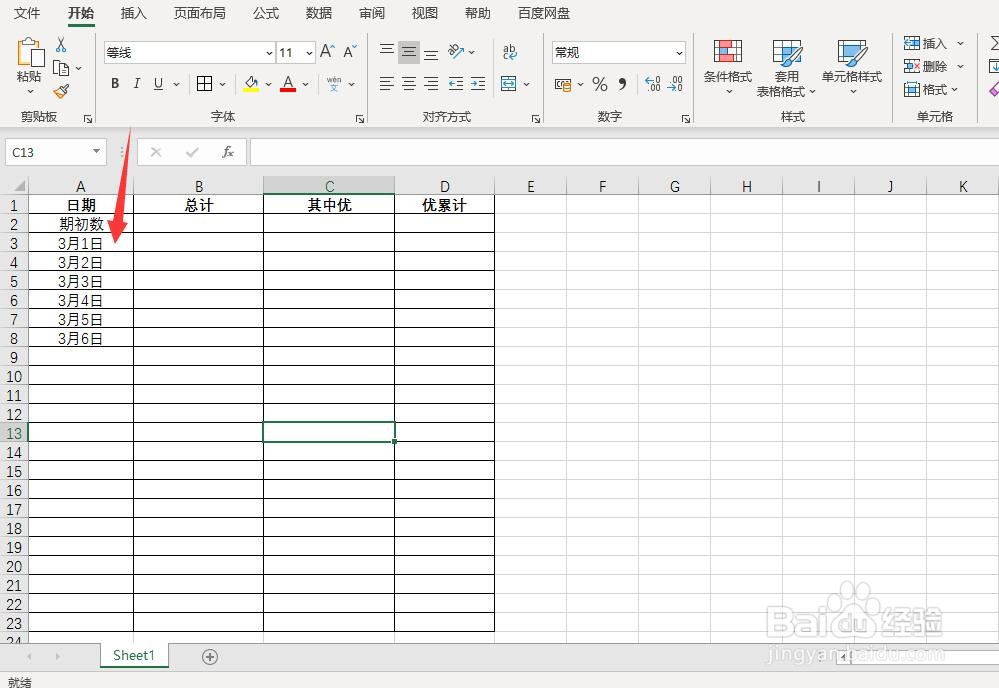Expand the Name Box dropdown arrow
The height and width of the screenshot is (688, 999).
point(96,152)
